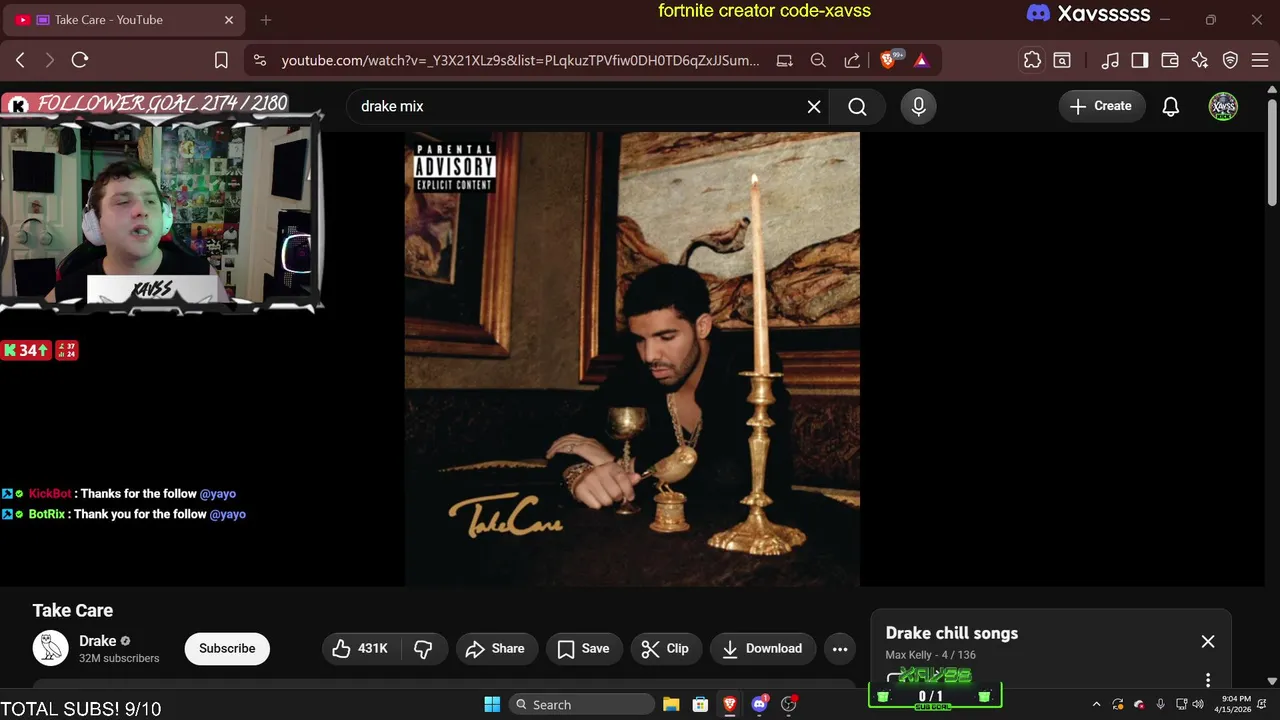Select the Take Care - YouTube tab
The width and height of the screenshot is (1280, 720).
125,20
